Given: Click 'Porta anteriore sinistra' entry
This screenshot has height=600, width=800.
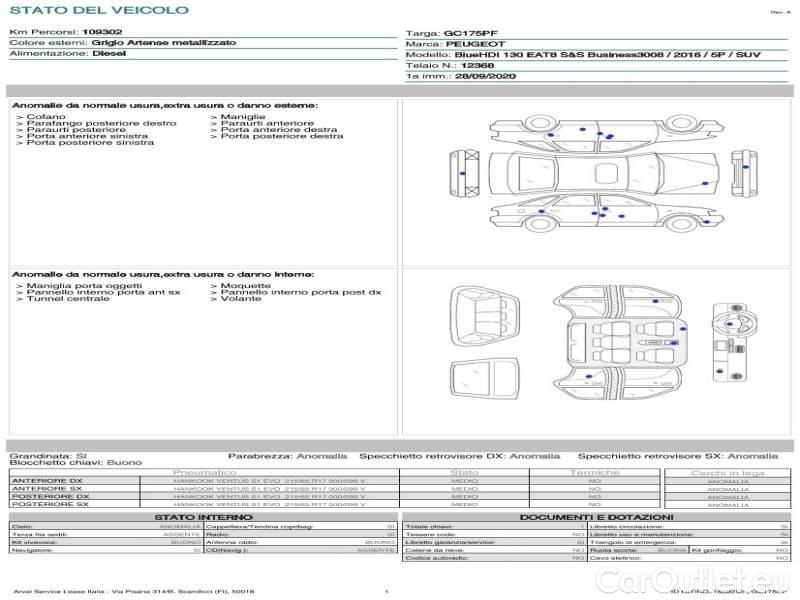Looking at the screenshot, I should click(x=87, y=136).
